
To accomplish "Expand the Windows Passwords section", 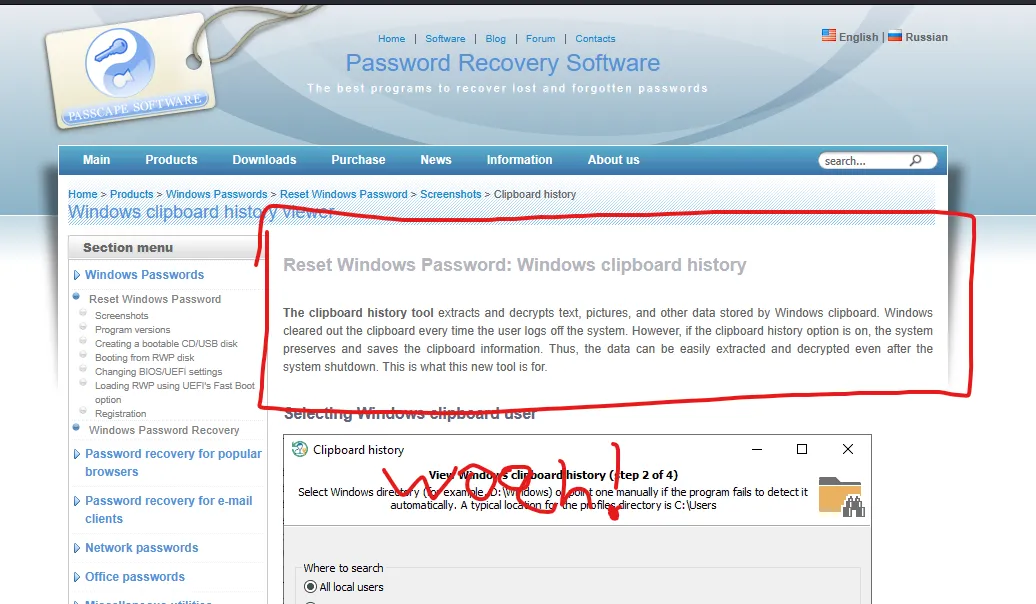I will [x=77, y=275].
